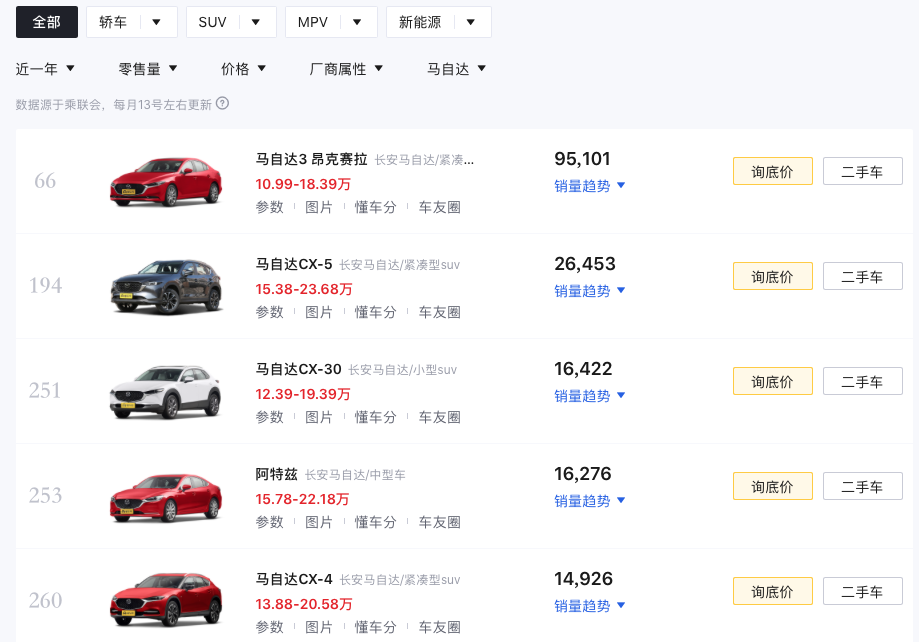Viewport: 919px width, 642px height.
Task: Open 参数 for 马自达CX-30
Action: pos(270,417)
